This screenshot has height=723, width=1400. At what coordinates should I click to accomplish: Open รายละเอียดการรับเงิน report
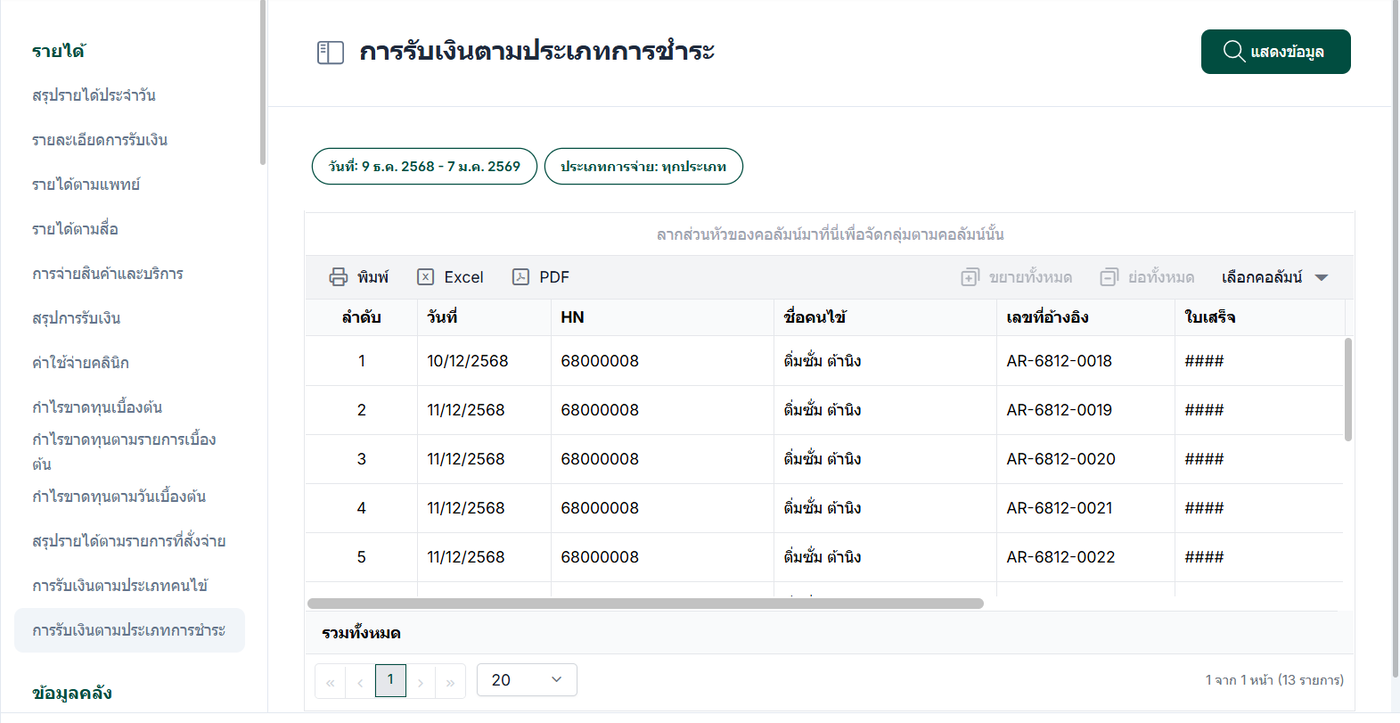coord(100,140)
